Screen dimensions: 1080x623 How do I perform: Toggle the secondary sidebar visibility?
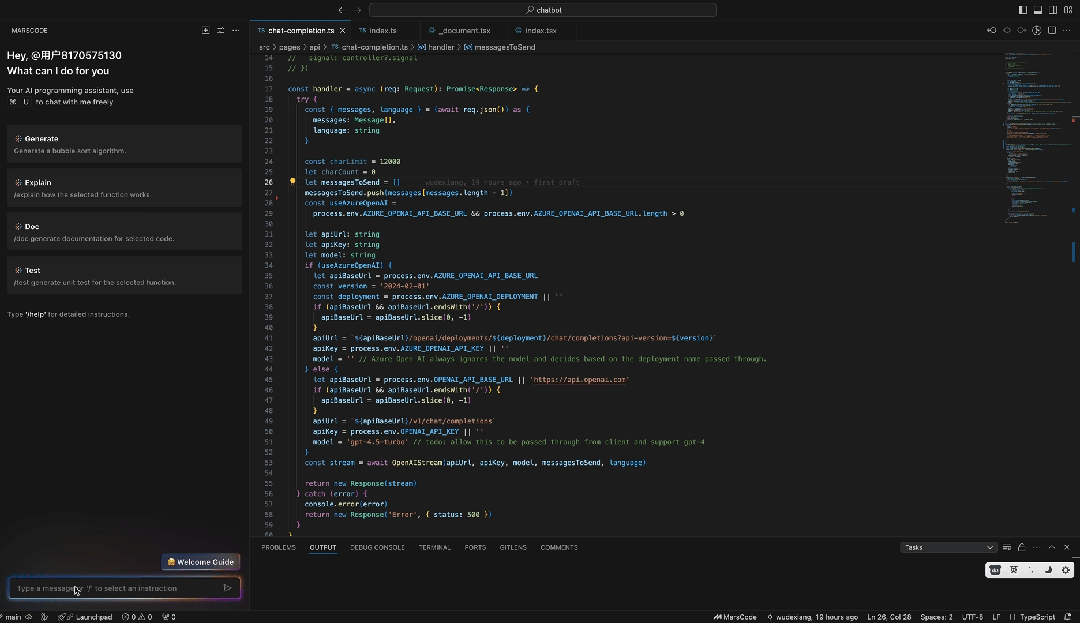click(x=1051, y=10)
